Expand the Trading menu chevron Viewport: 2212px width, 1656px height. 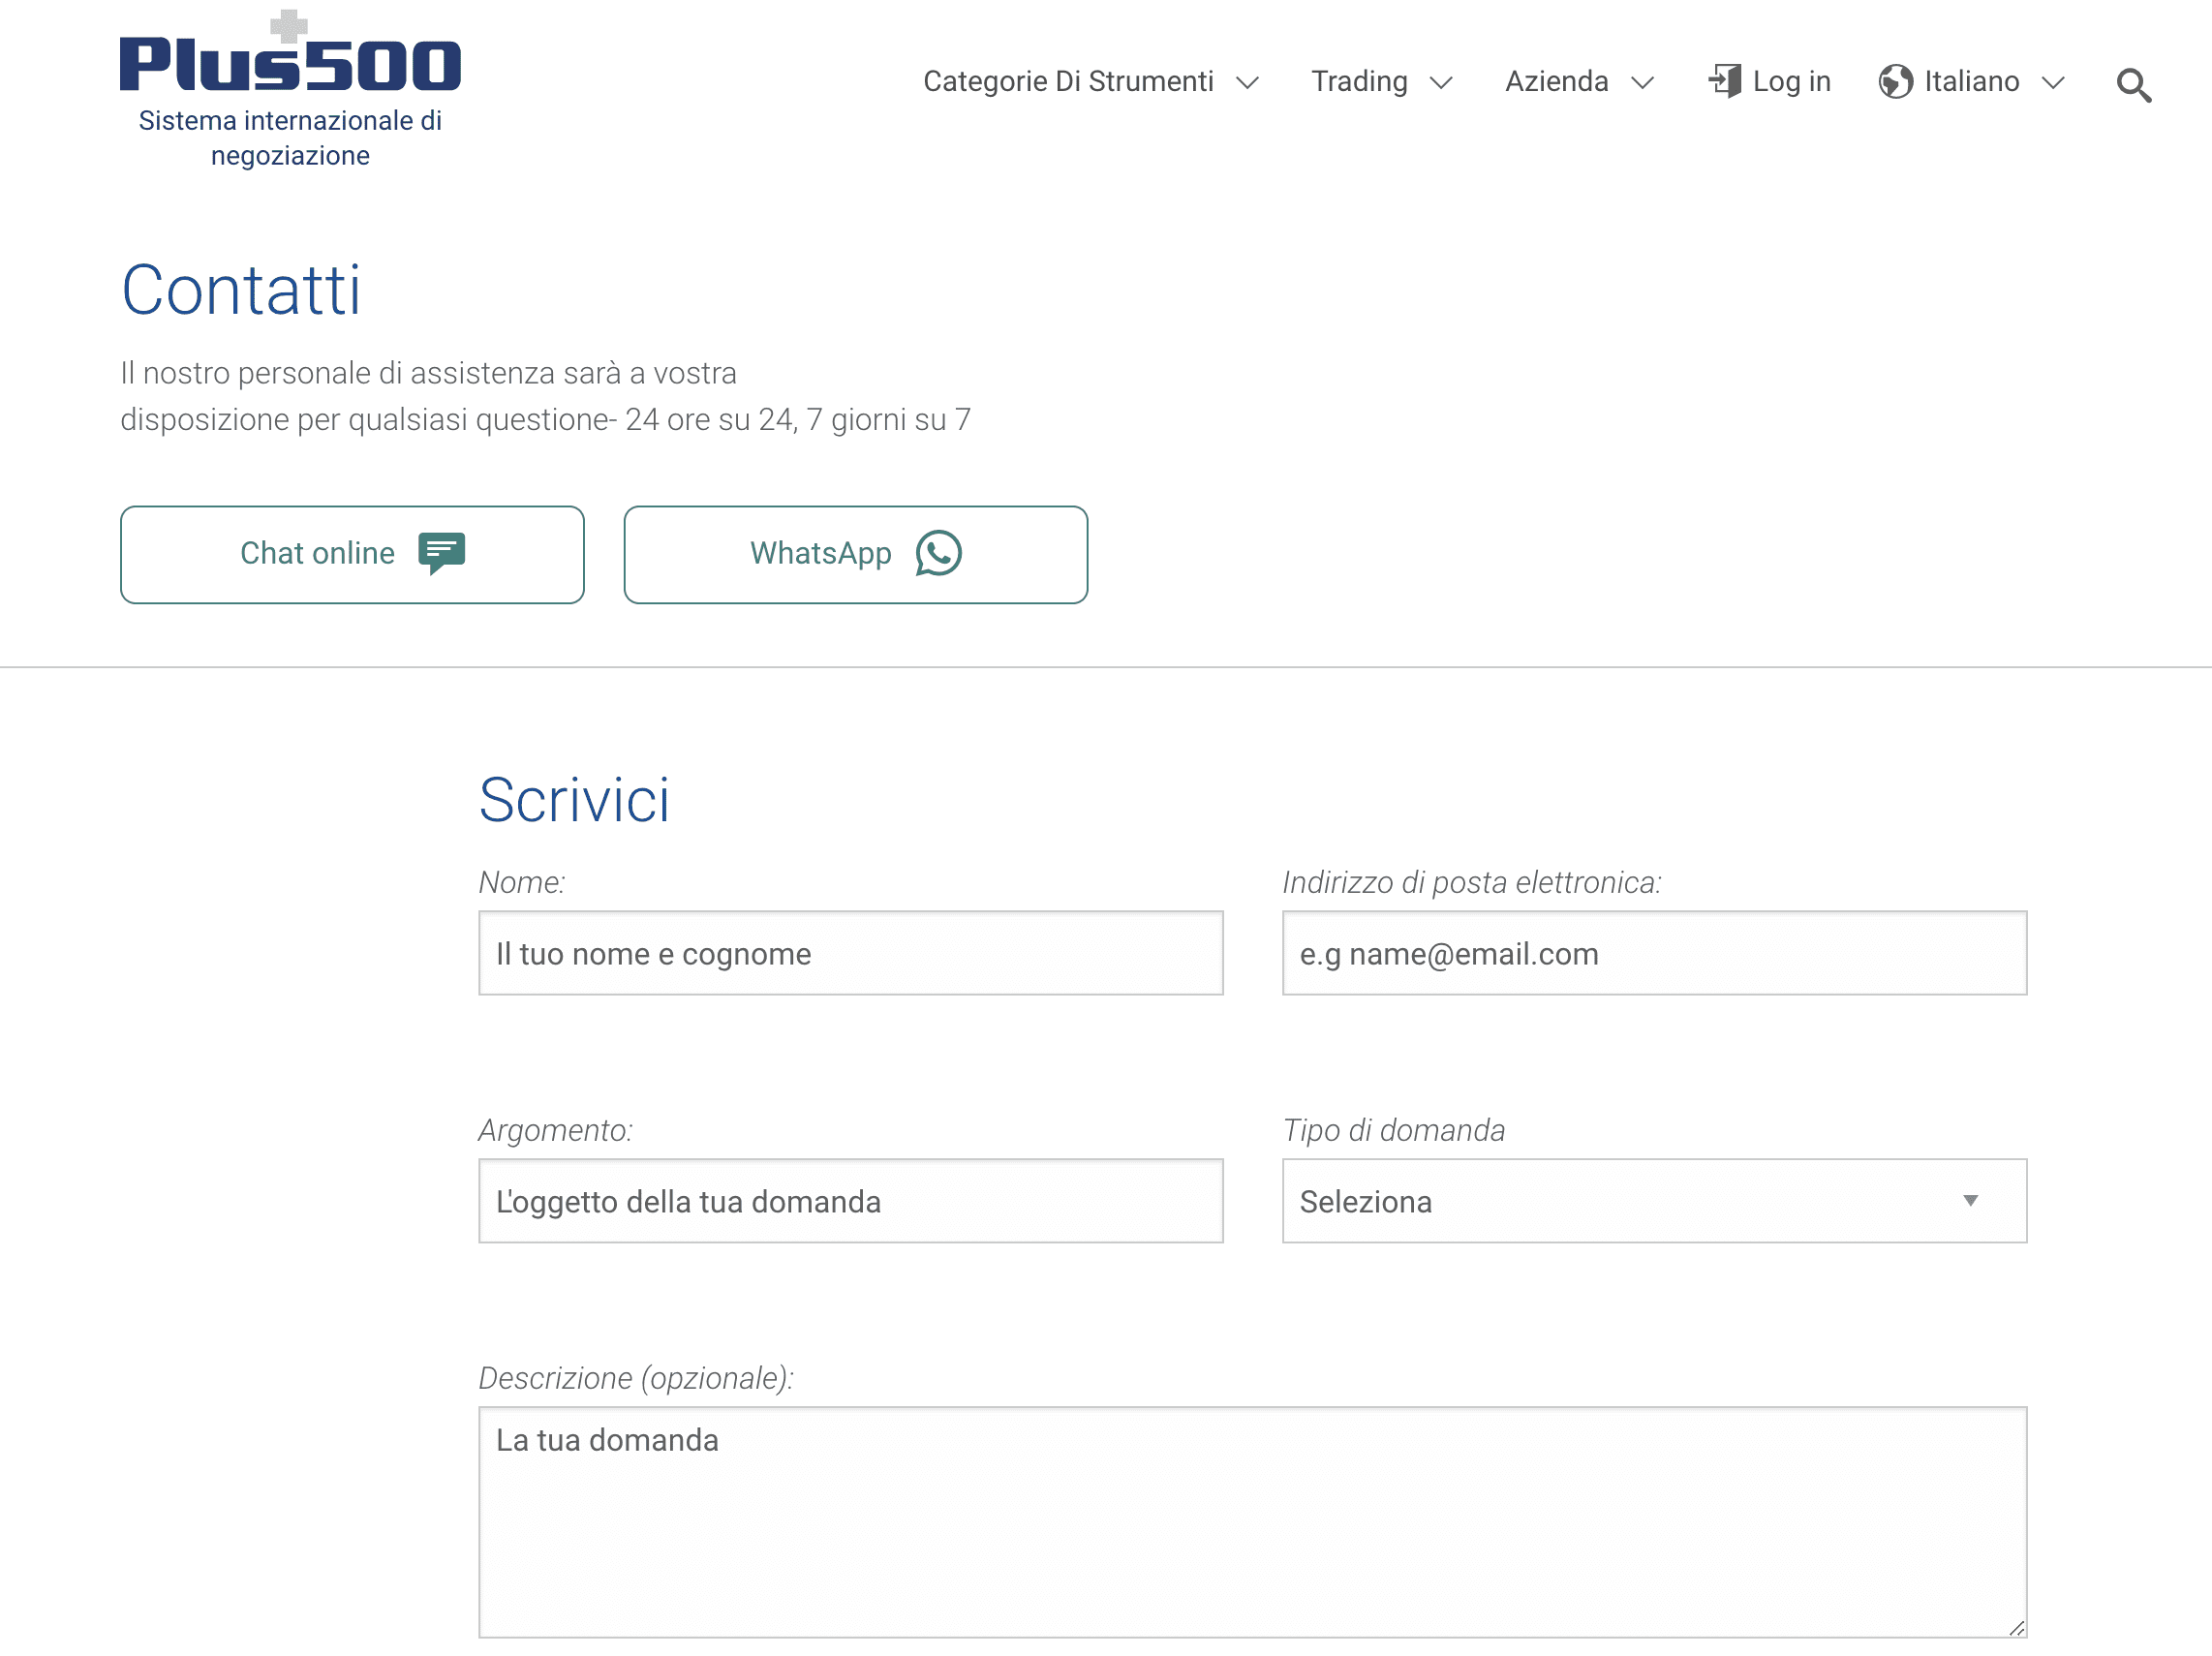click(1441, 83)
